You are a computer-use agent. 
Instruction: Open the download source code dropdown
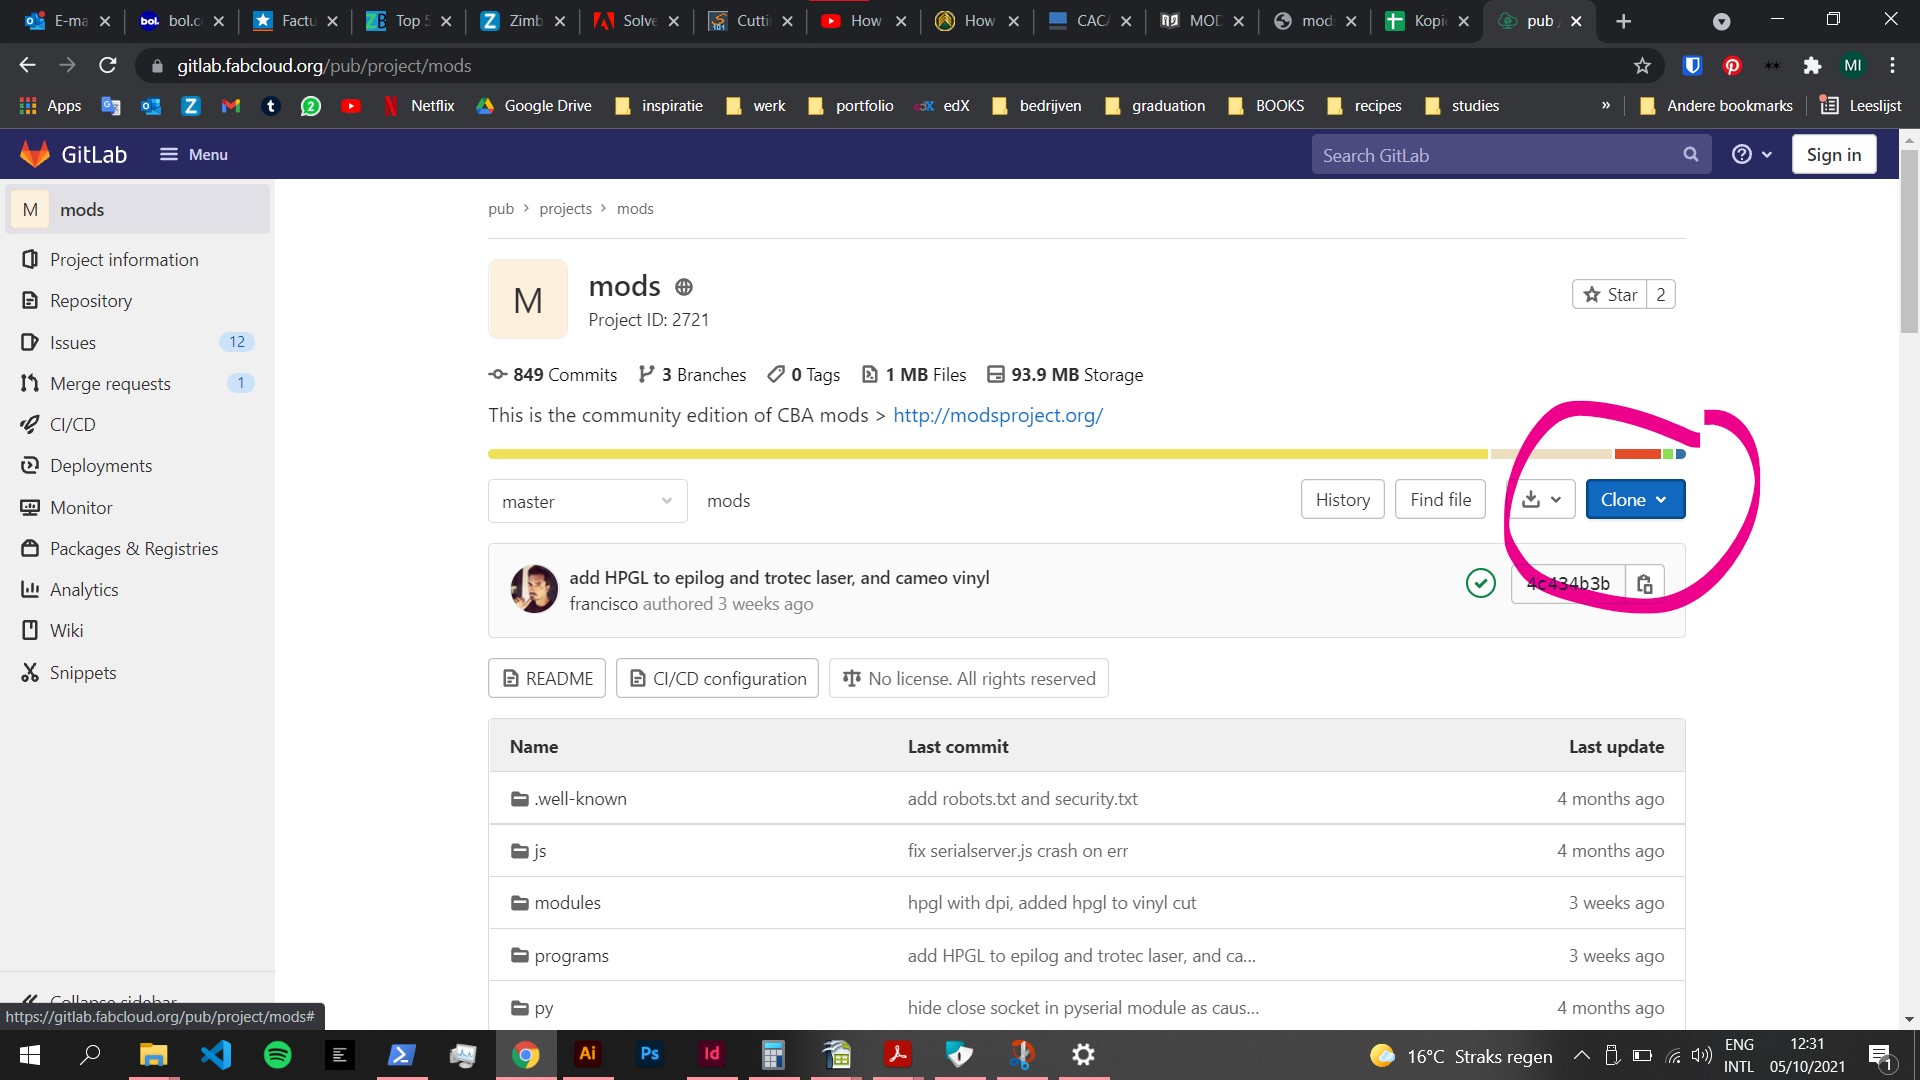point(1541,499)
